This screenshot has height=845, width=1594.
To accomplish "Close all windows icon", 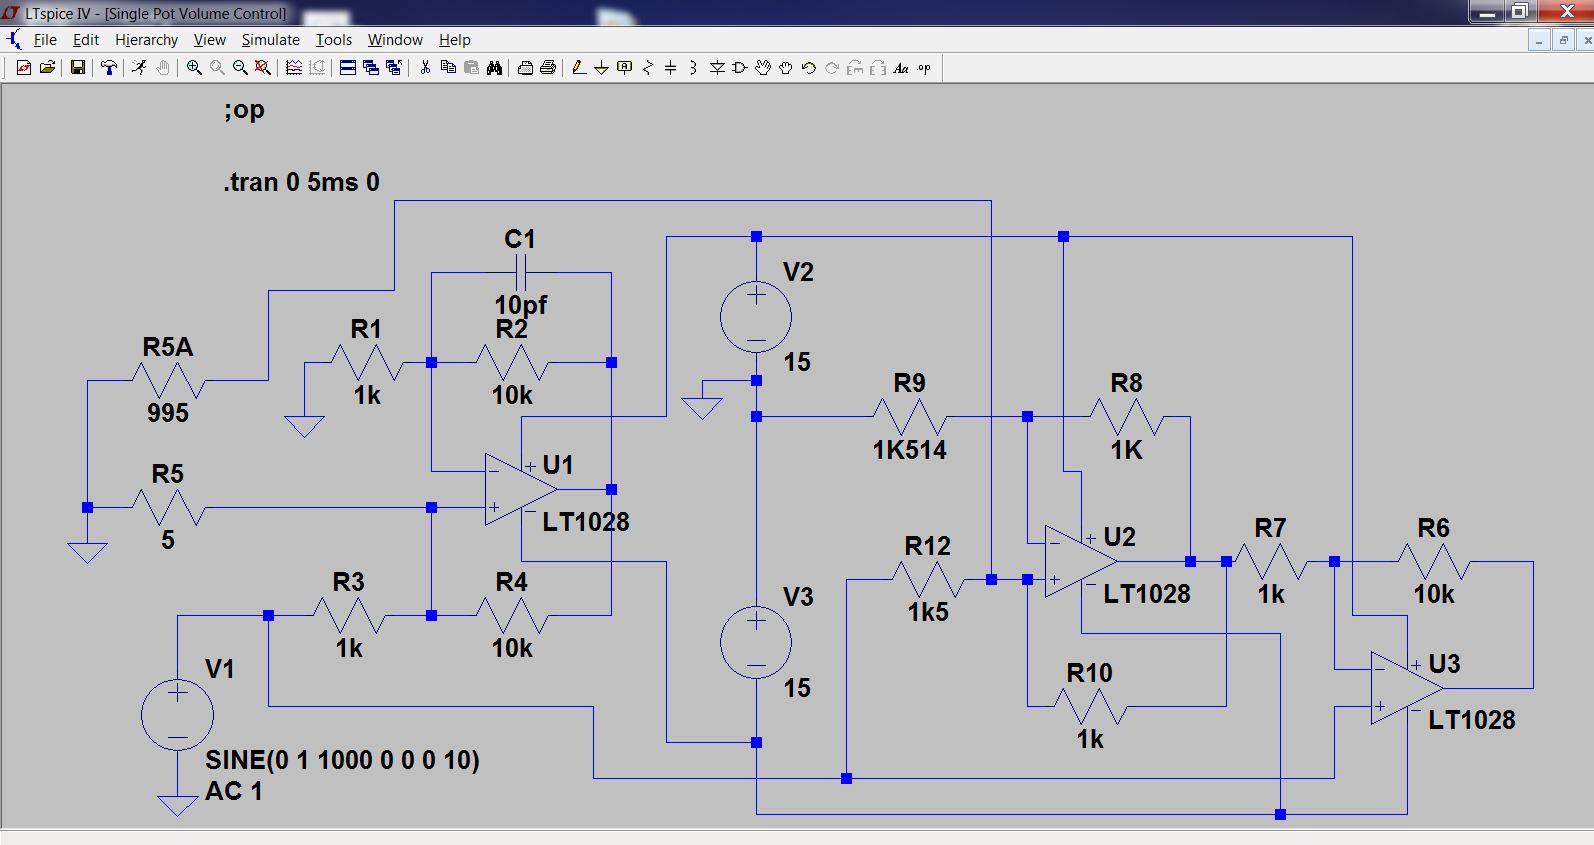I will click(x=393, y=68).
